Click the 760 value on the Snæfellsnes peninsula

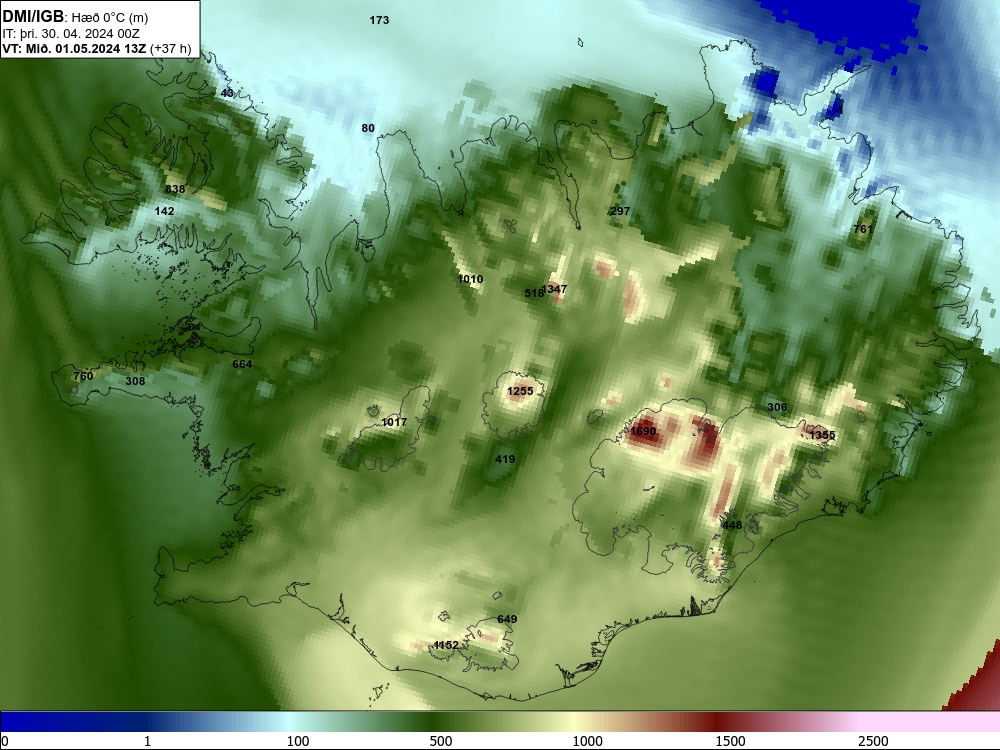point(83,376)
